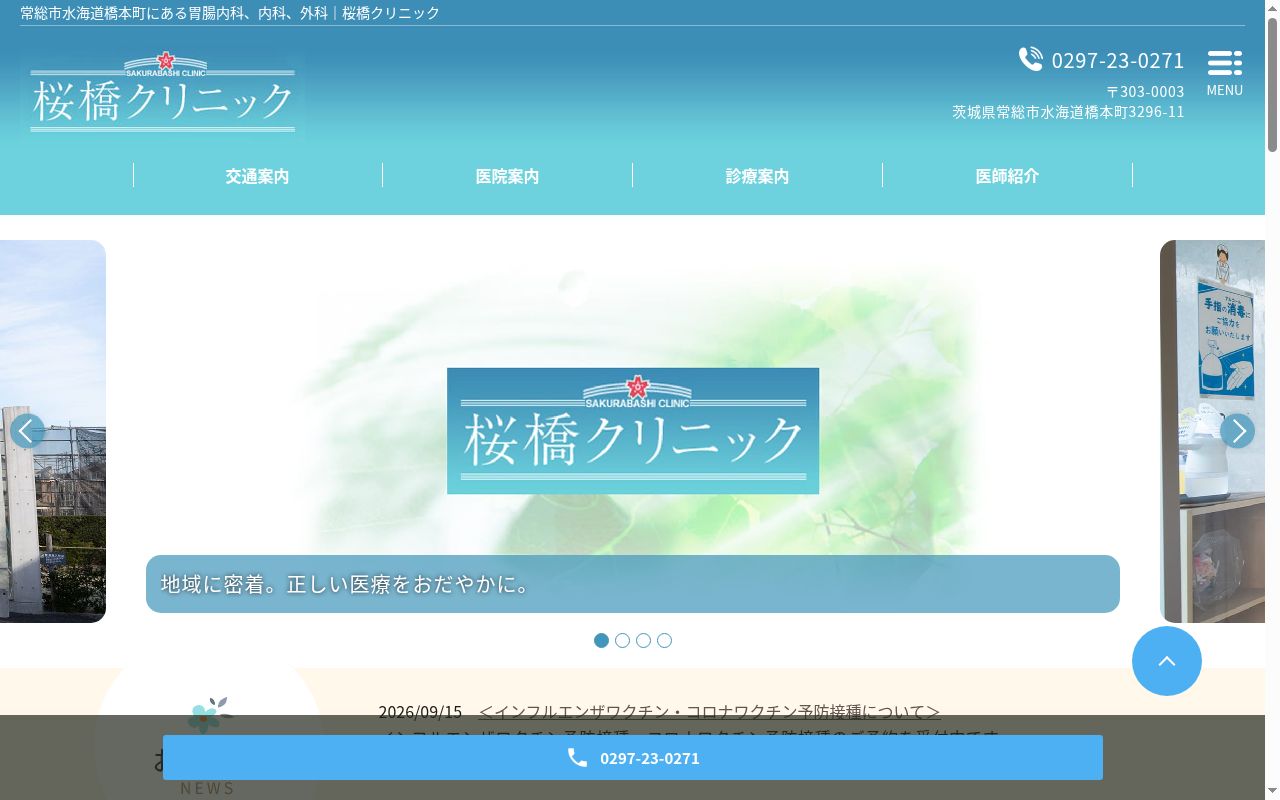Click the building photo slide on left
The image size is (1280, 800).
(53, 431)
